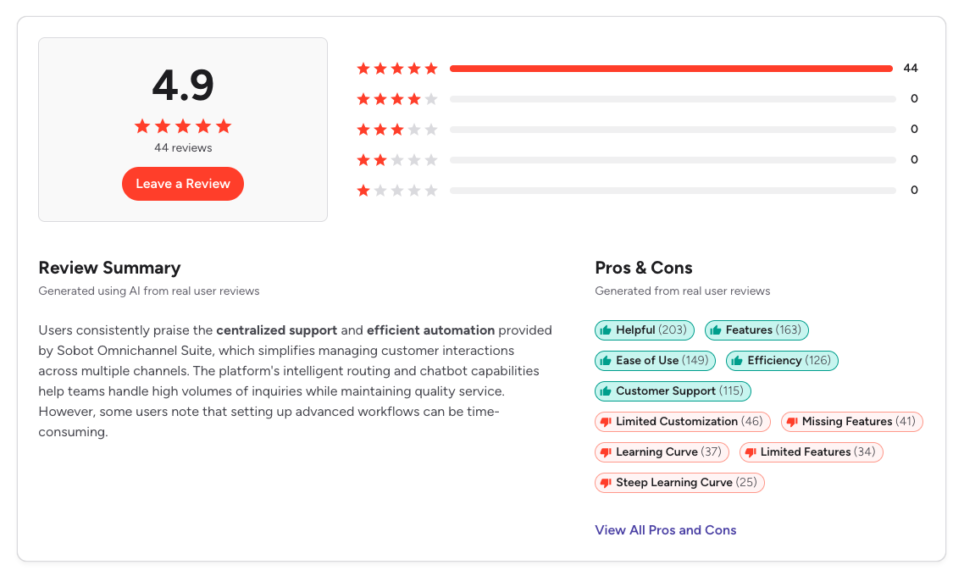Click the thumbs-up icon on Features tag

click(x=715, y=330)
